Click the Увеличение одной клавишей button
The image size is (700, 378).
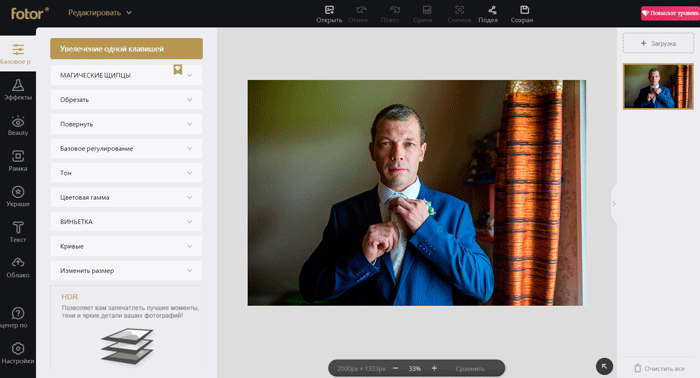coord(126,49)
